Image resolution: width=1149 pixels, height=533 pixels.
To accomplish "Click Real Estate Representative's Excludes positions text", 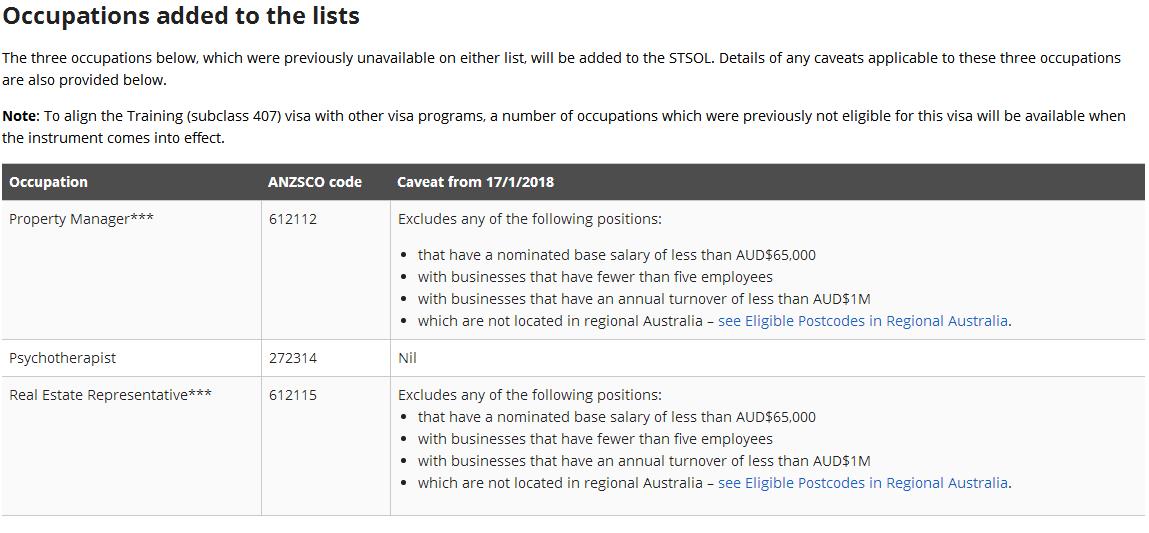I will click(x=529, y=395).
